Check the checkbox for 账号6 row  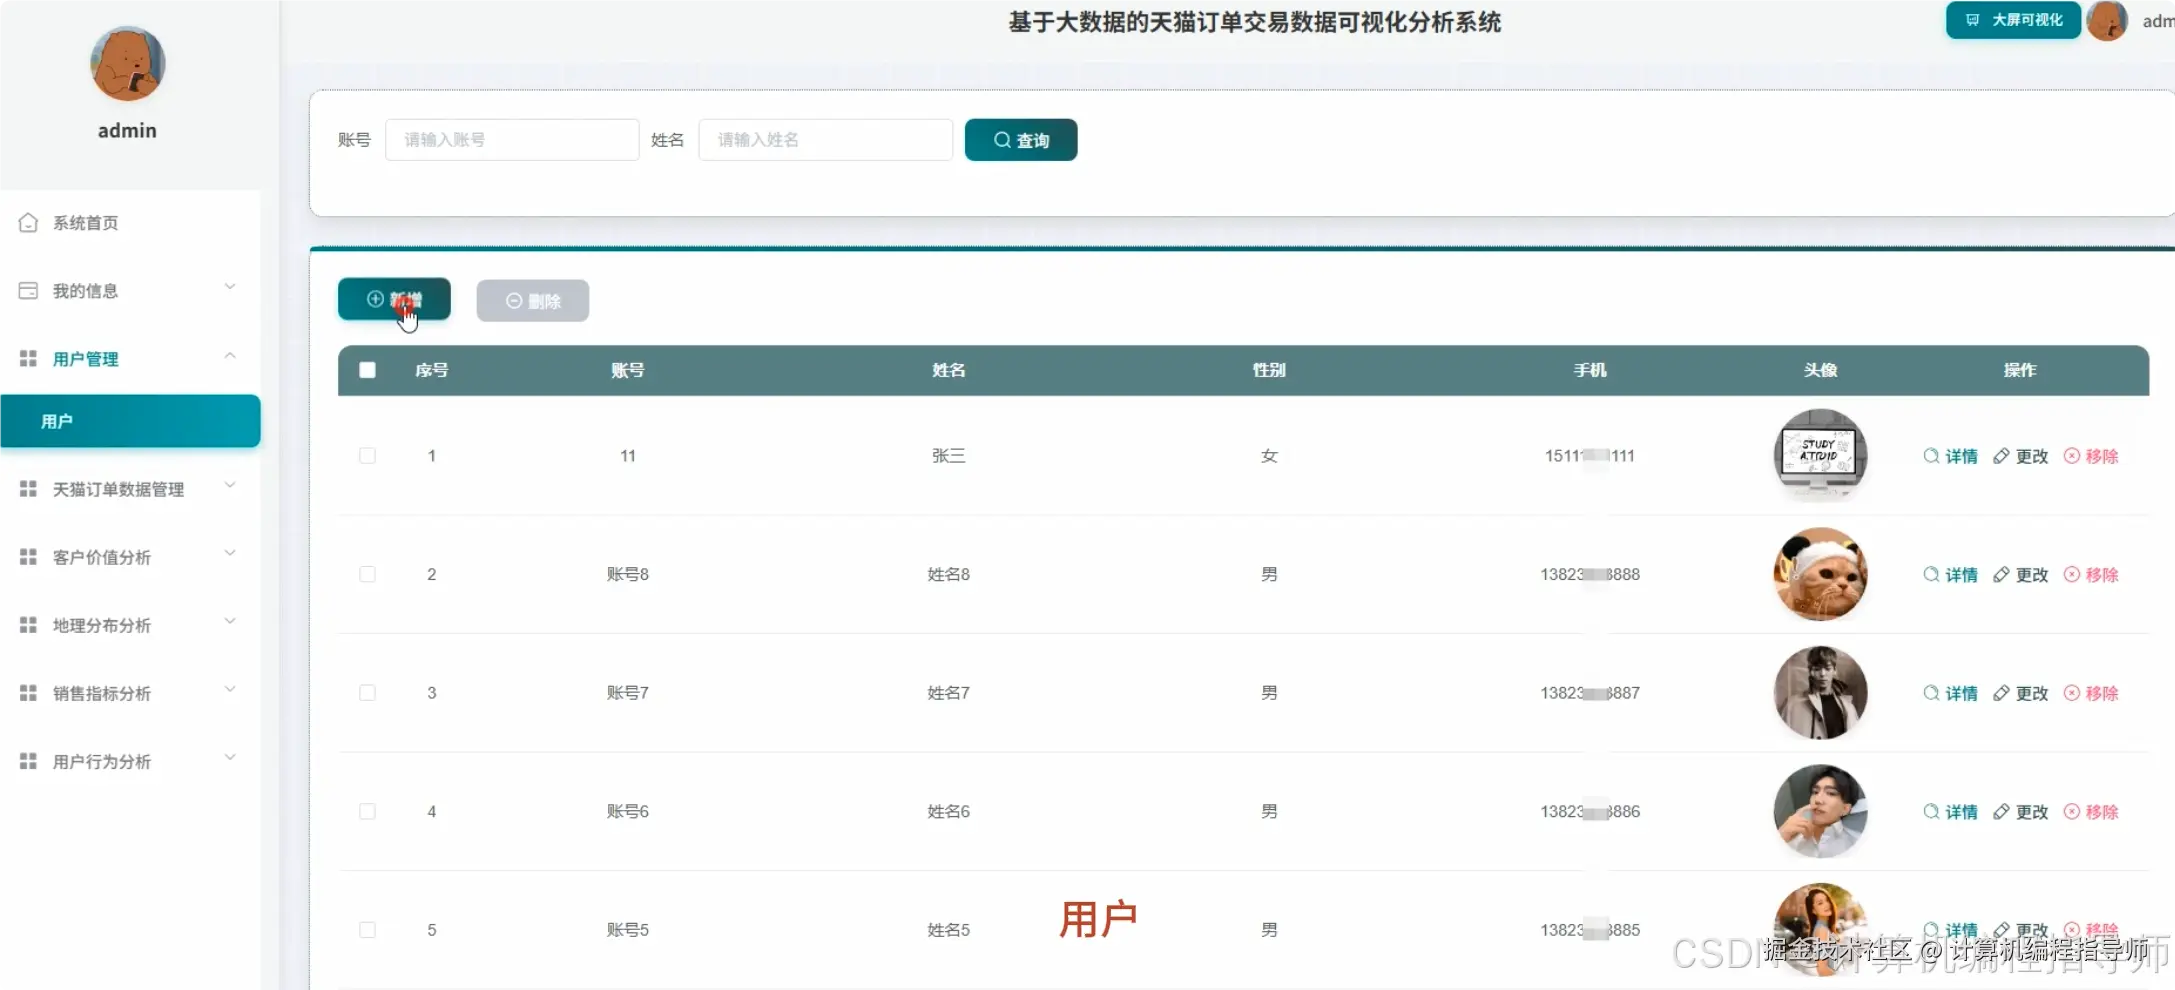point(367,811)
